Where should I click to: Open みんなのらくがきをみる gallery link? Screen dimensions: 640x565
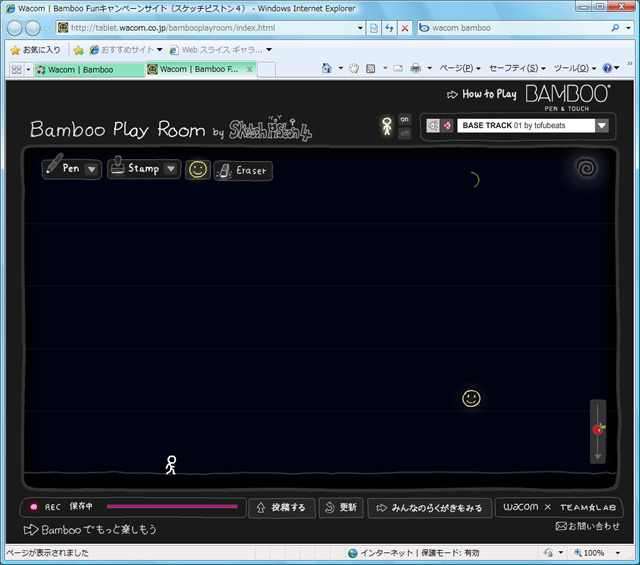[x=429, y=508]
